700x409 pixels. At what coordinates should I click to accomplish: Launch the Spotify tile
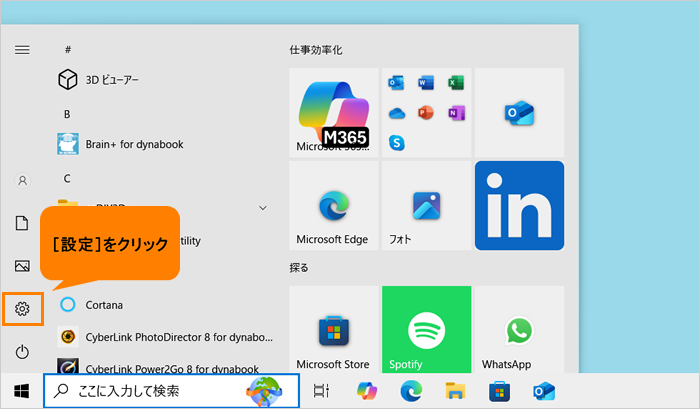tap(427, 330)
